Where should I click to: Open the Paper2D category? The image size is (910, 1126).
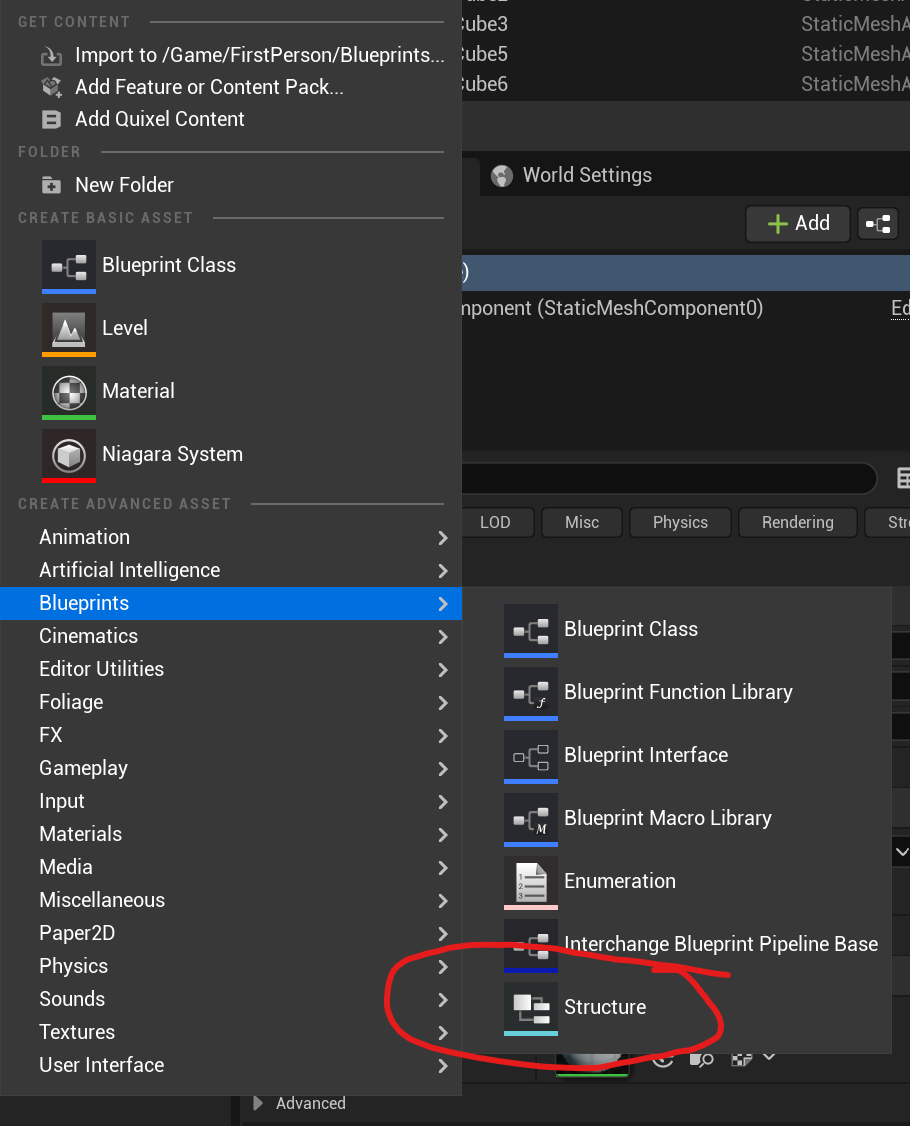(231, 934)
